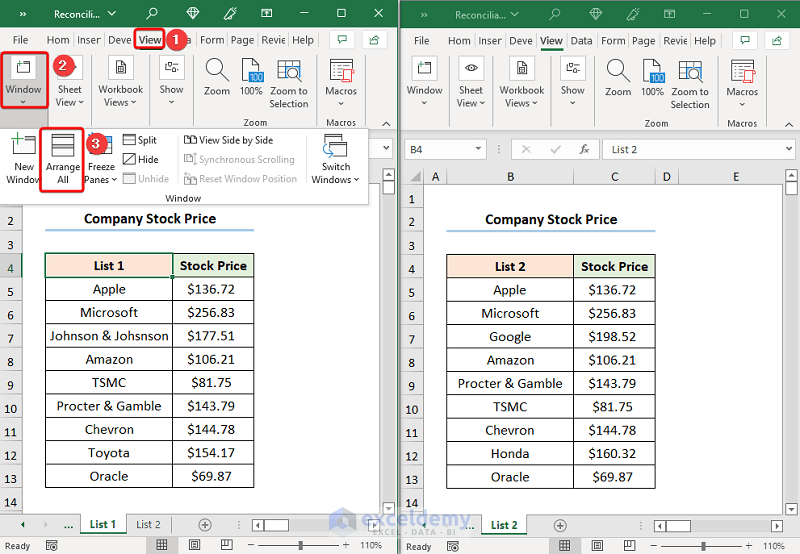Click Zoom to Selection in right window

coord(690,84)
